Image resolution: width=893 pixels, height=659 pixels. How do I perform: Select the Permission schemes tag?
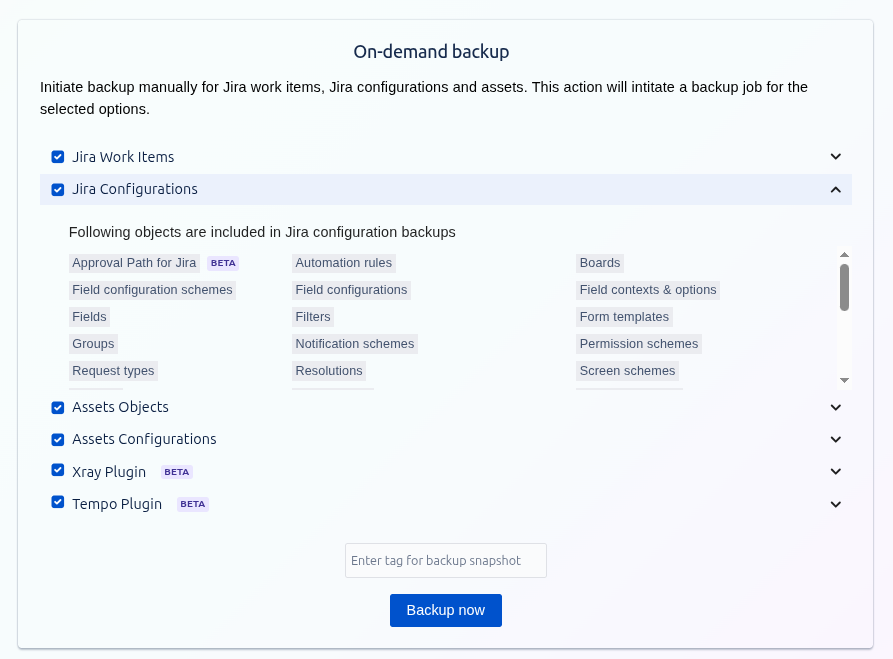click(x=638, y=344)
